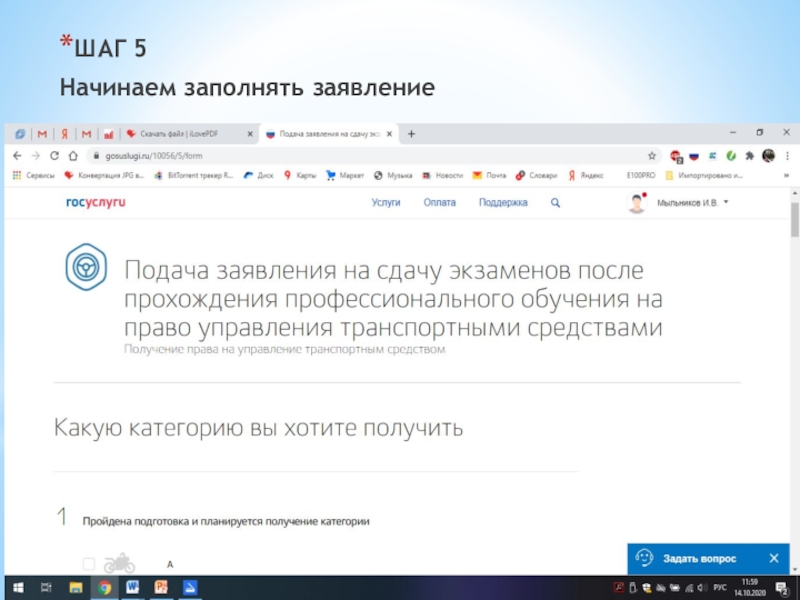Launch PowerPoint from the taskbar

click(x=161, y=587)
